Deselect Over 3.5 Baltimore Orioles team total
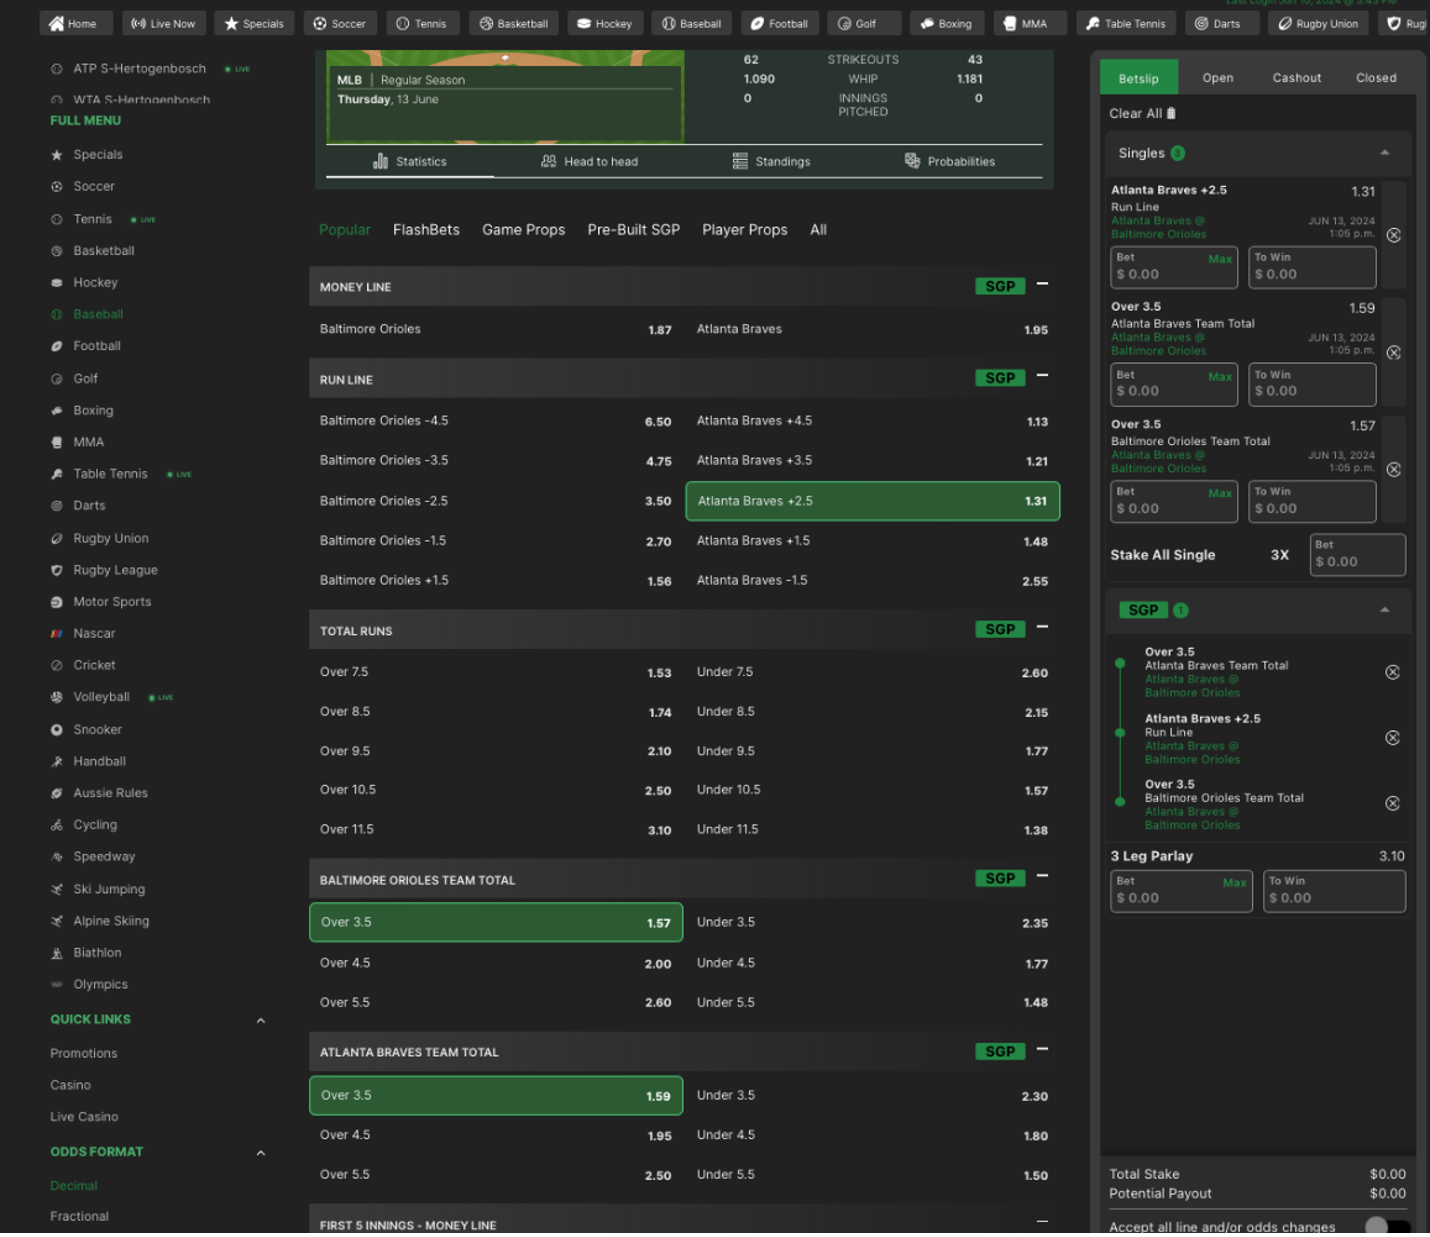The height and width of the screenshot is (1237, 1430). 496,923
